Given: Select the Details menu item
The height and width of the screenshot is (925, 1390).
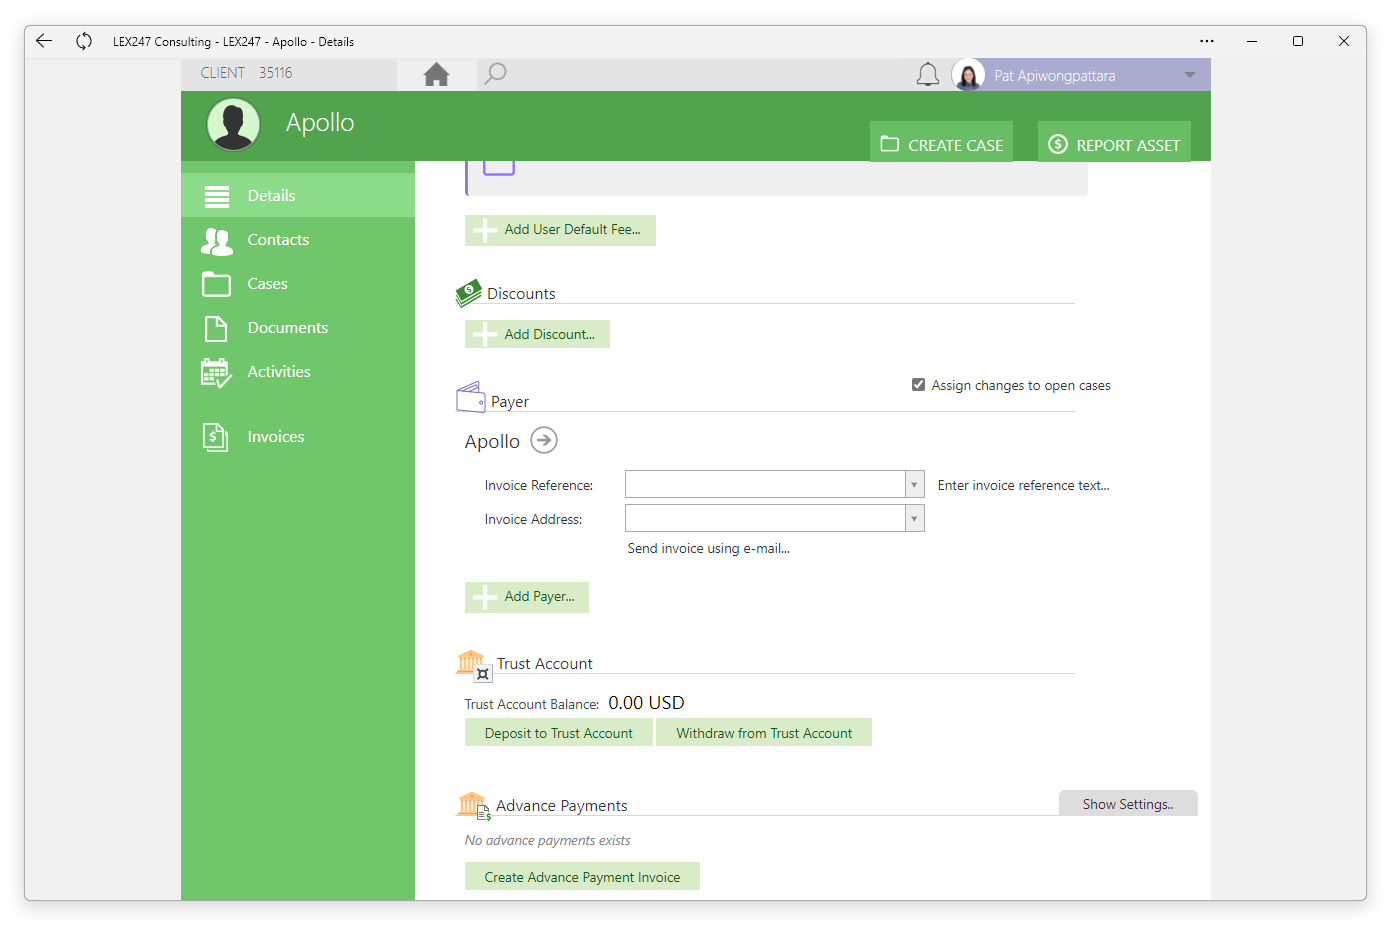Looking at the screenshot, I should 298,196.
